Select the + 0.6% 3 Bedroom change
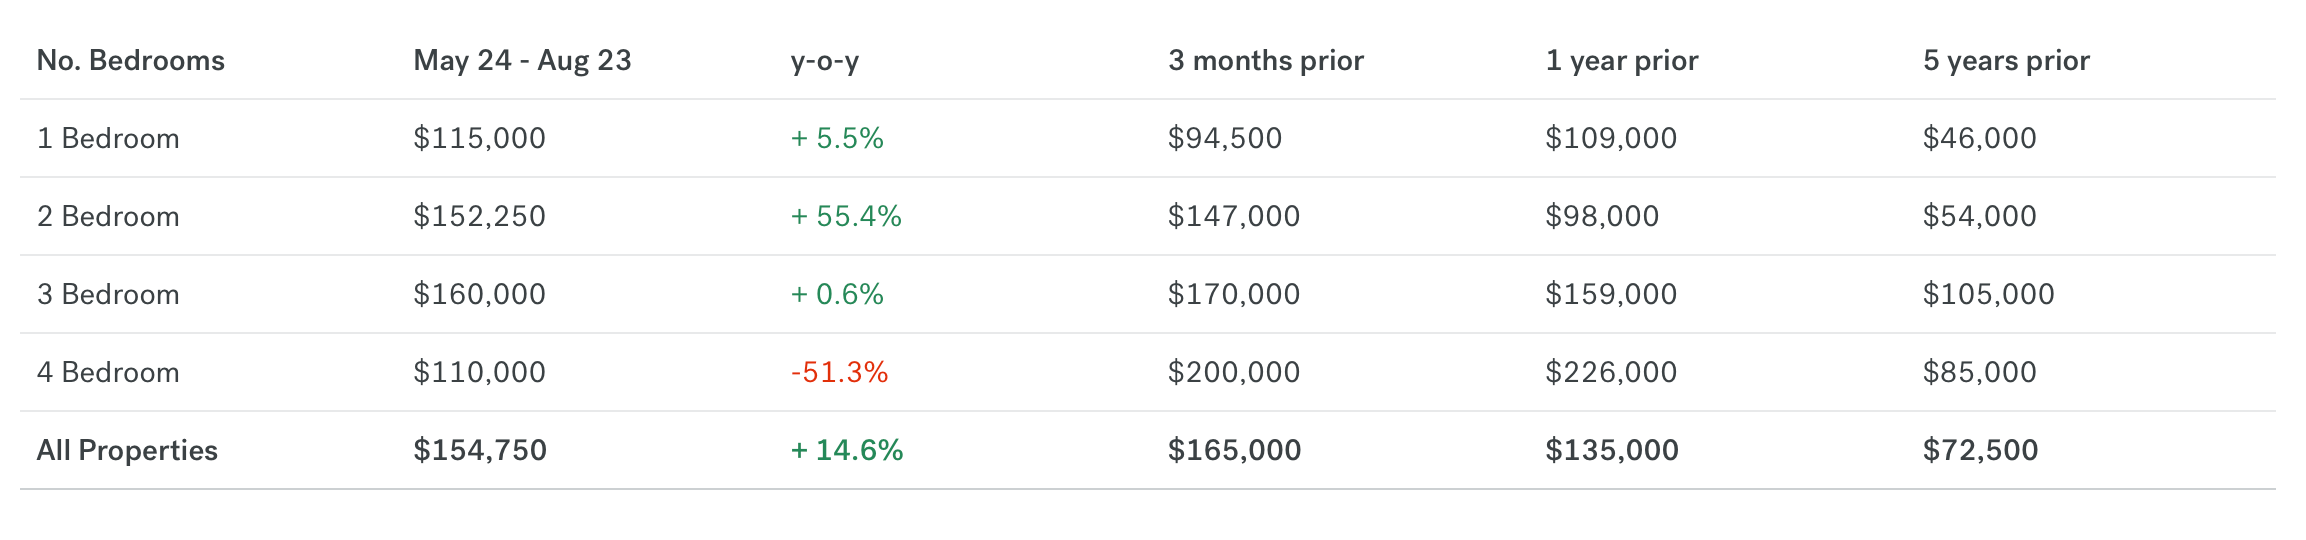The width and height of the screenshot is (2306, 540). tap(837, 294)
